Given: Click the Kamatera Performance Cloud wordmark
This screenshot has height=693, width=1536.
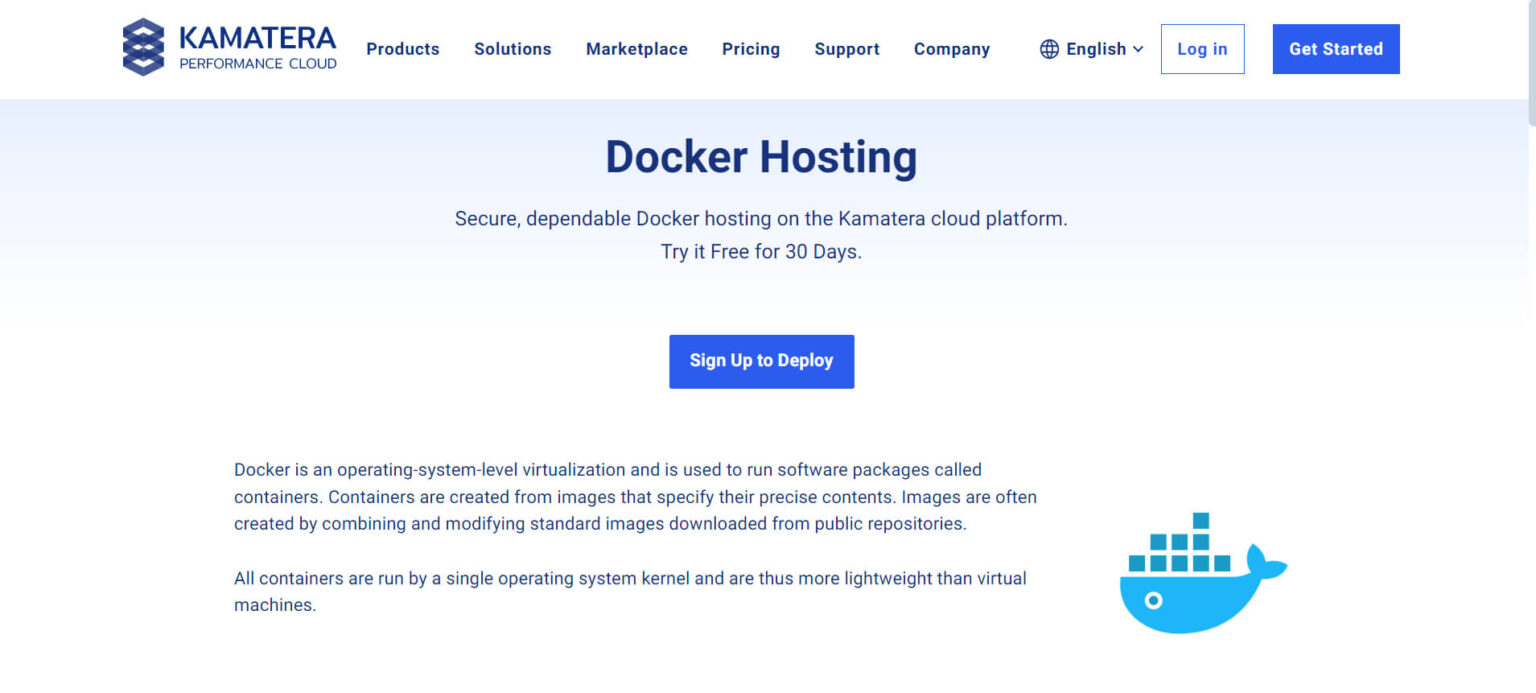Looking at the screenshot, I should click(258, 47).
